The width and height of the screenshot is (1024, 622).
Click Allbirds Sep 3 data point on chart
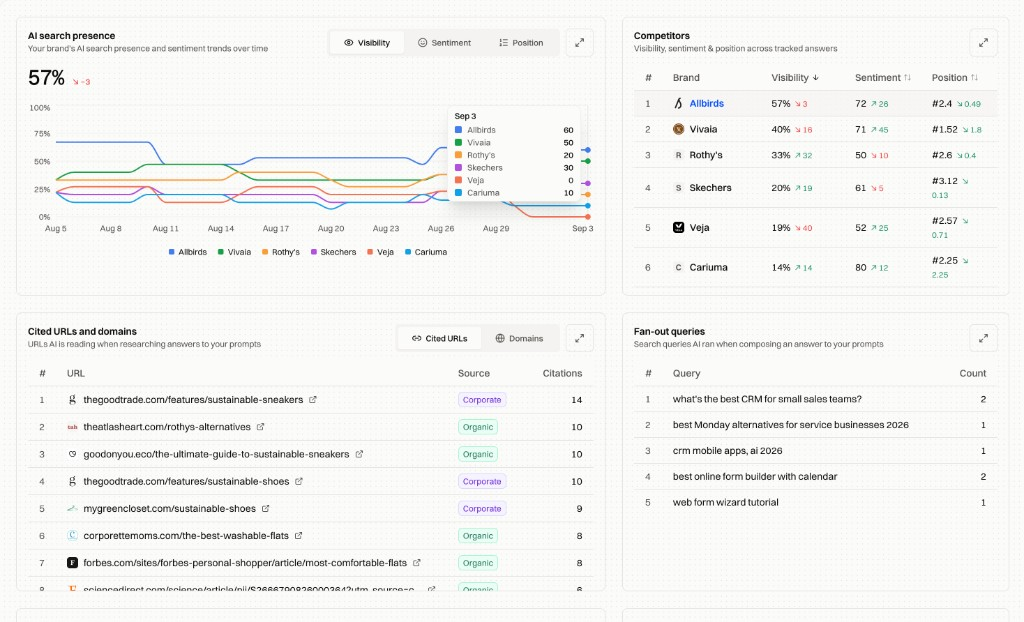pyautogui.click(x=588, y=150)
